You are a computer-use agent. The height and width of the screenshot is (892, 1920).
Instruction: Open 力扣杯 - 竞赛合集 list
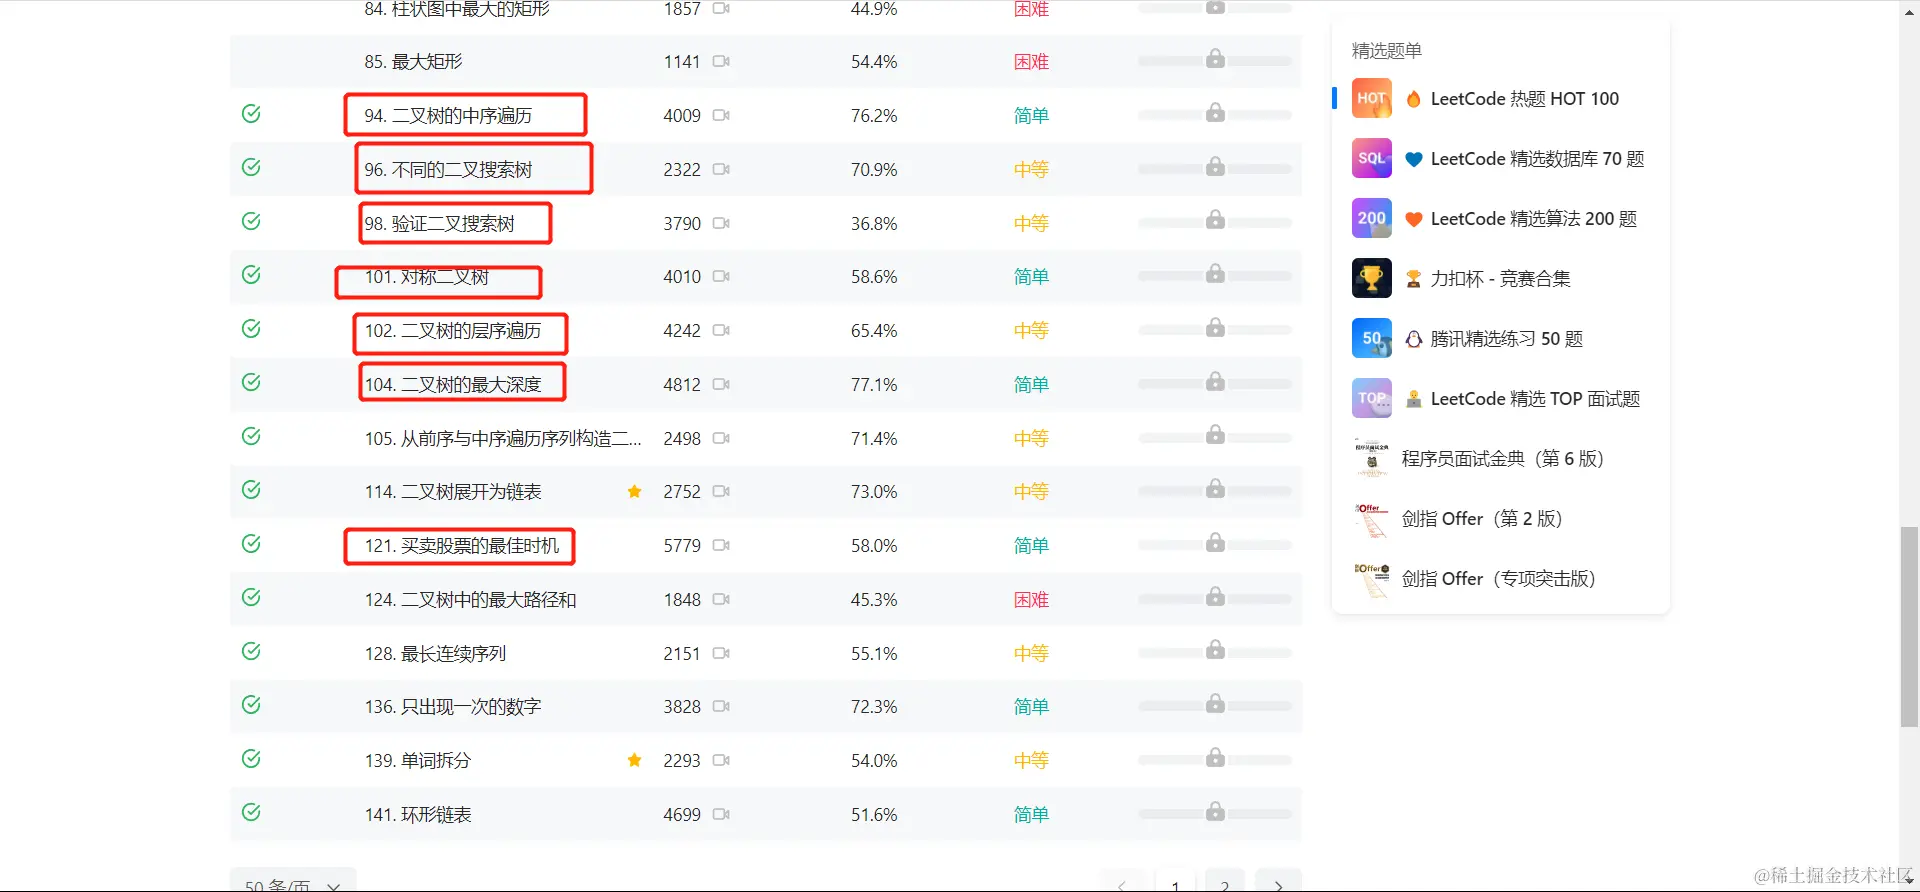(x=1500, y=279)
